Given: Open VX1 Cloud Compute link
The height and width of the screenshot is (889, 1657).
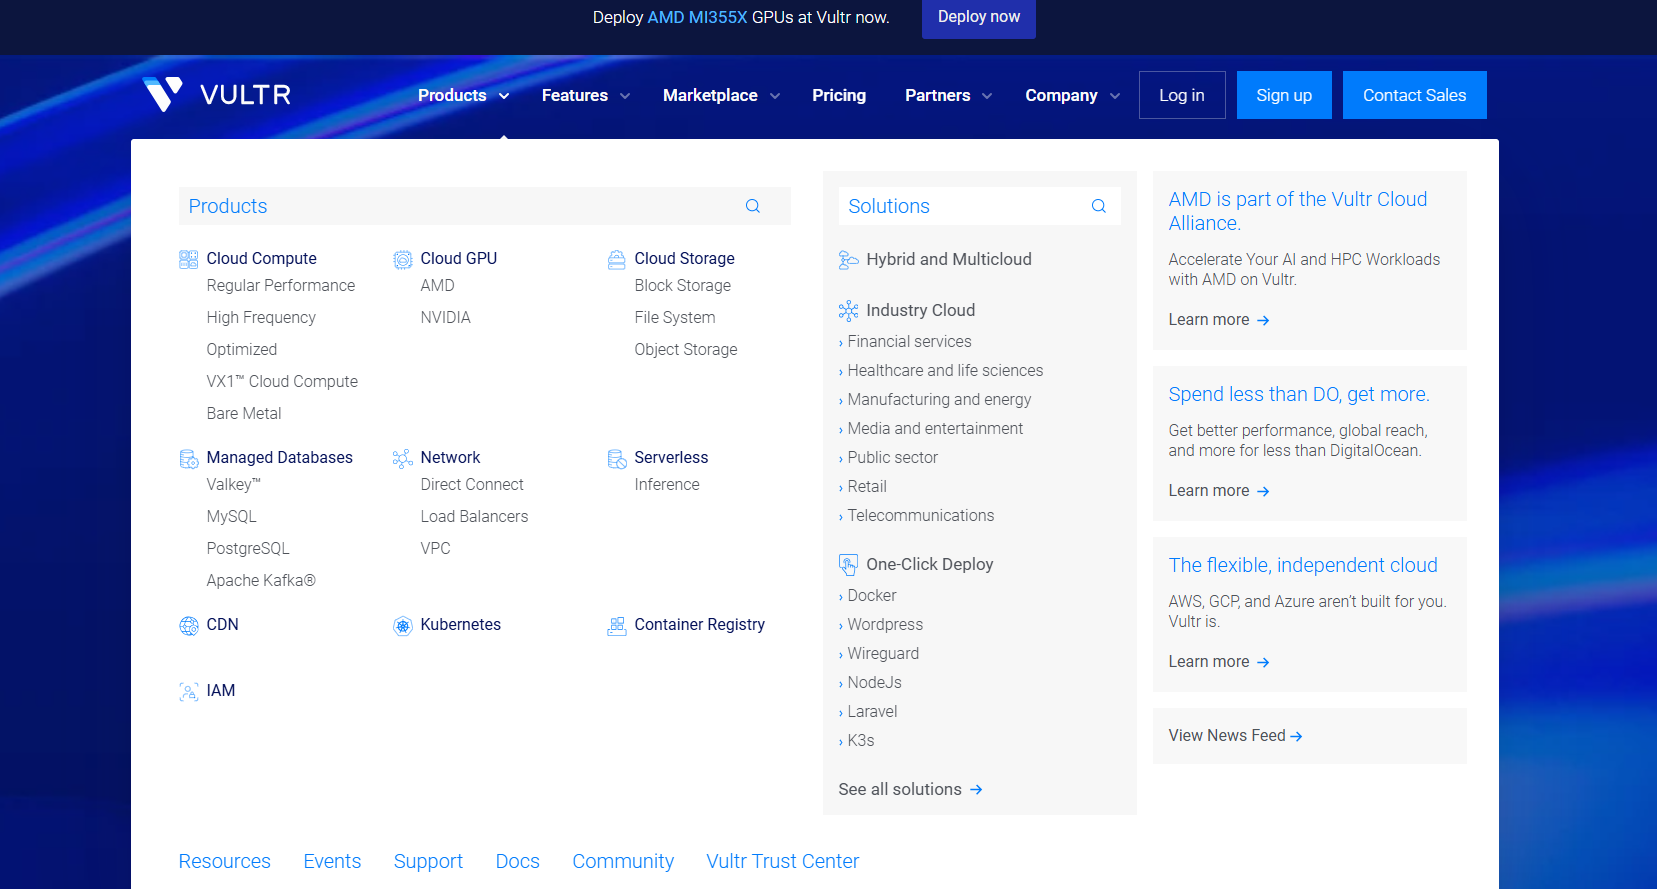Looking at the screenshot, I should (282, 381).
